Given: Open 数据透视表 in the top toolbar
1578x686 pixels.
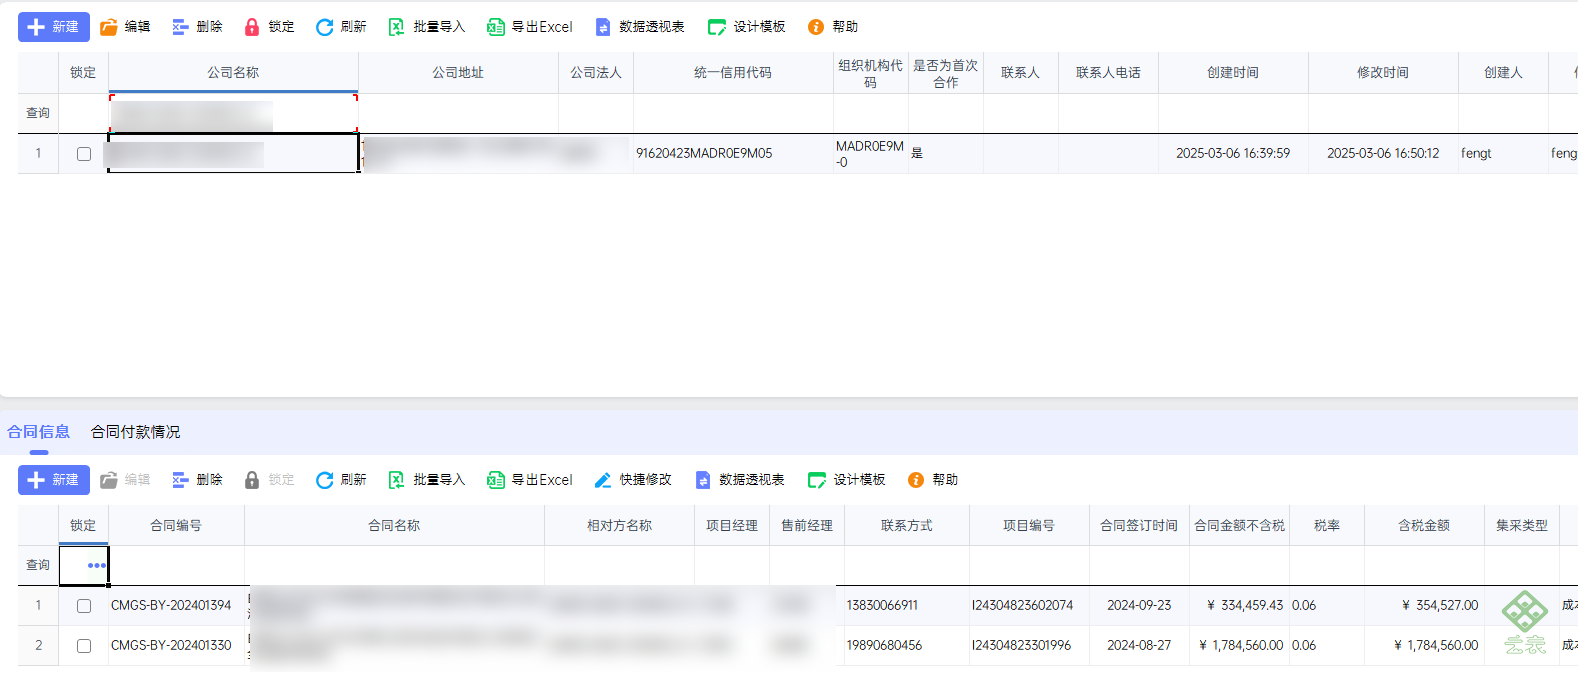Looking at the screenshot, I should coord(640,27).
